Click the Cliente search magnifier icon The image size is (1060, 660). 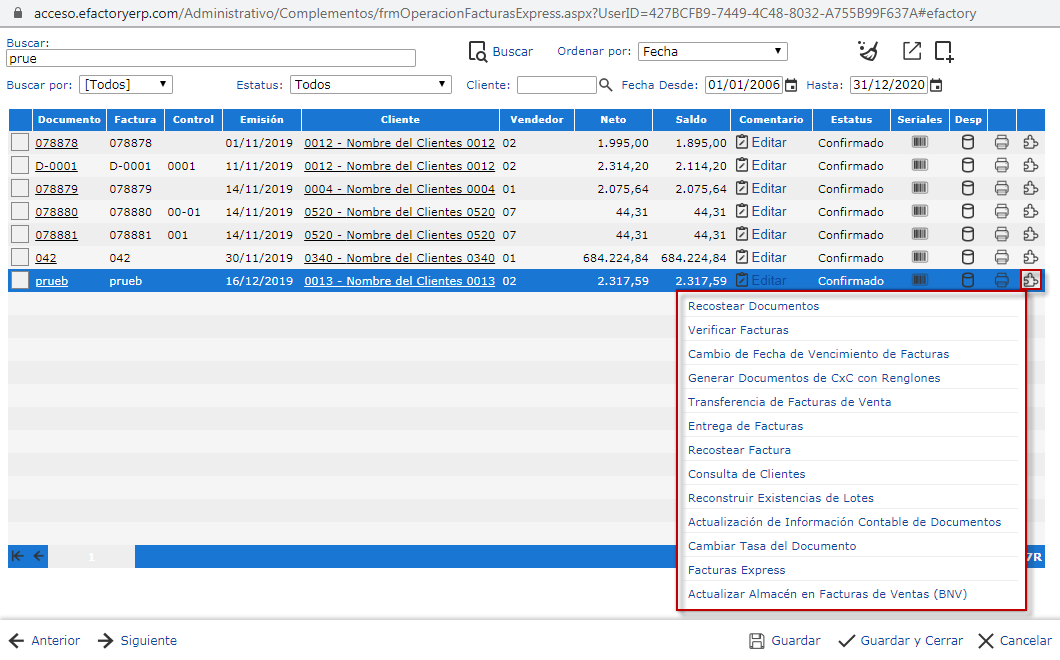tap(605, 85)
